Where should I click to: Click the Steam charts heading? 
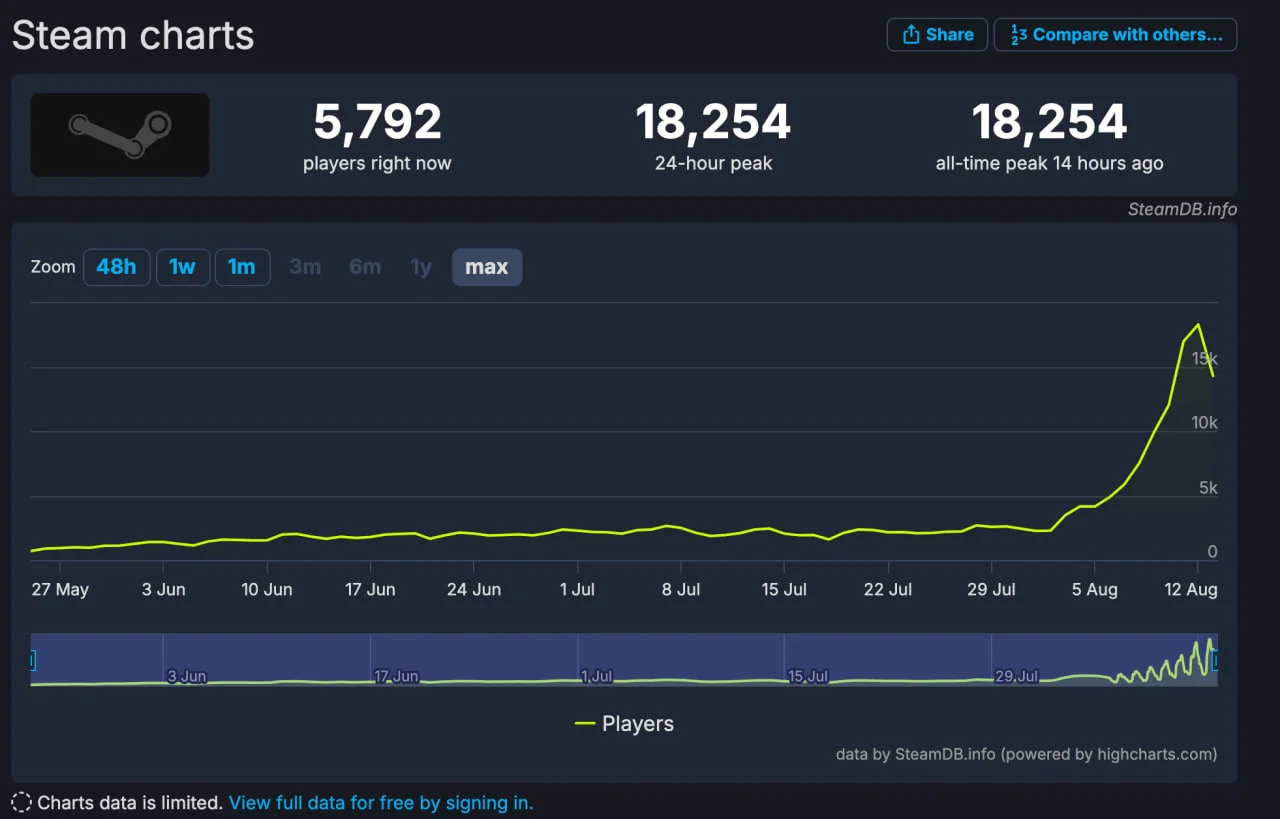(x=133, y=36)
